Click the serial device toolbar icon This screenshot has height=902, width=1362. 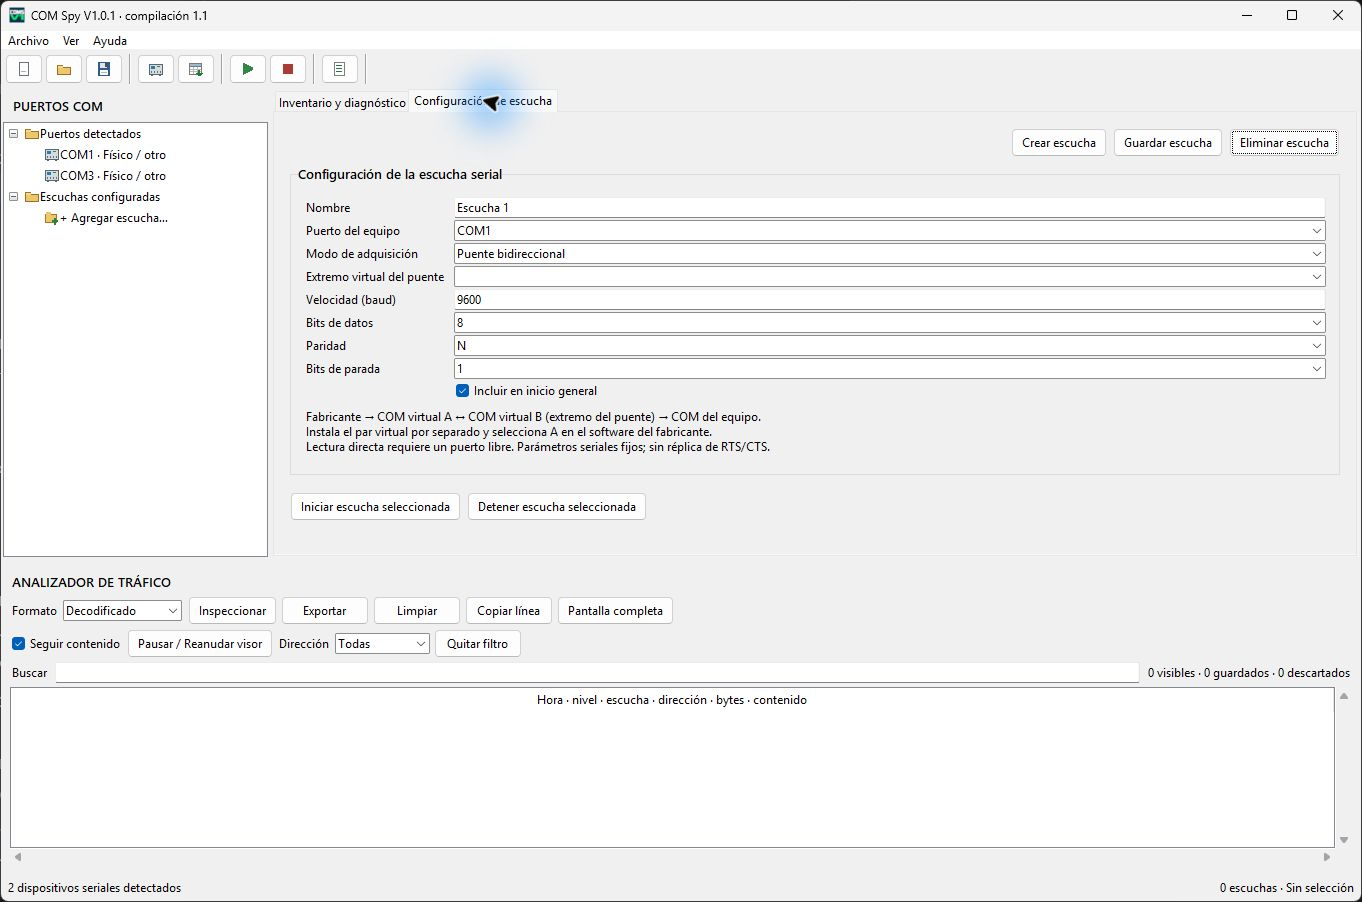(156, 69)
